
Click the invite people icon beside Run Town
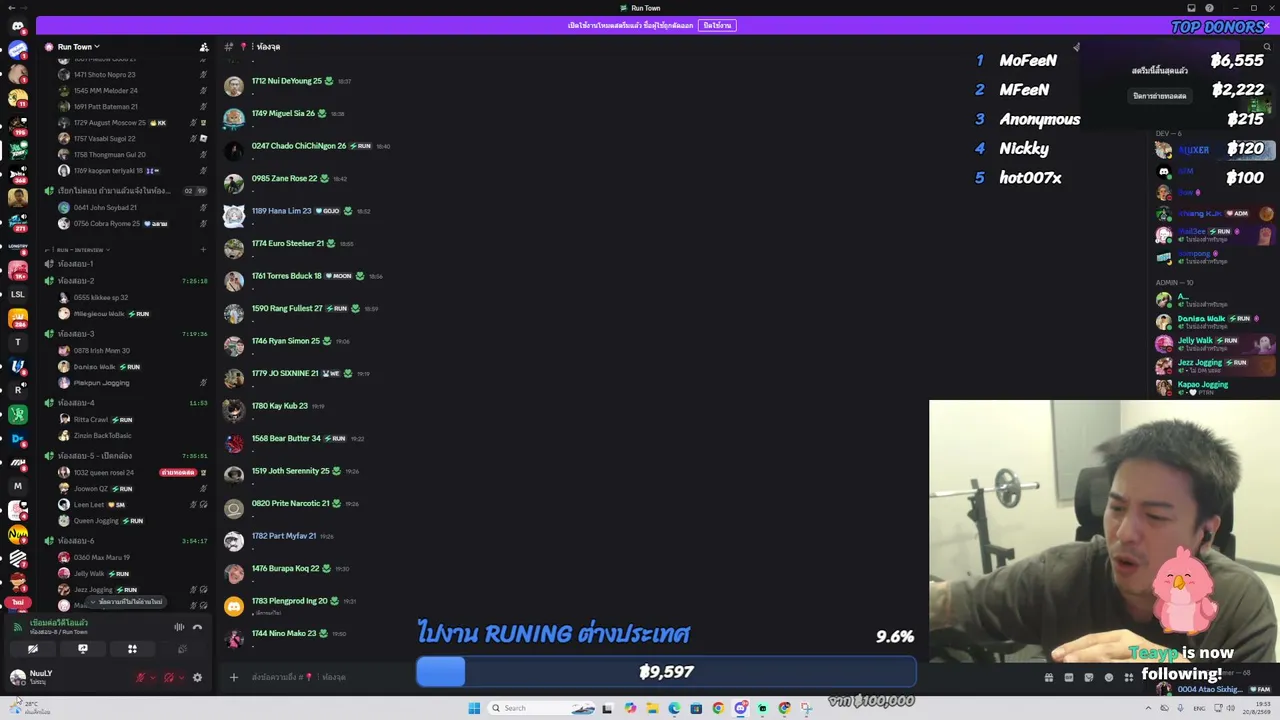point(204,47)
